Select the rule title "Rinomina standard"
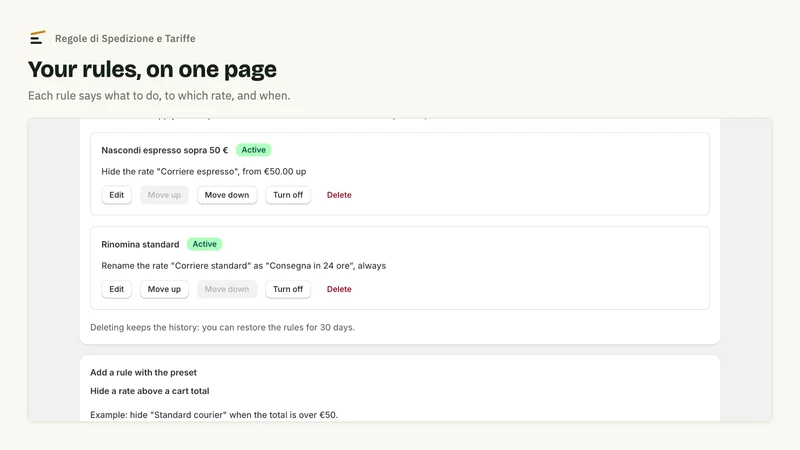This screenshot has width=800, height=450. 140,244
